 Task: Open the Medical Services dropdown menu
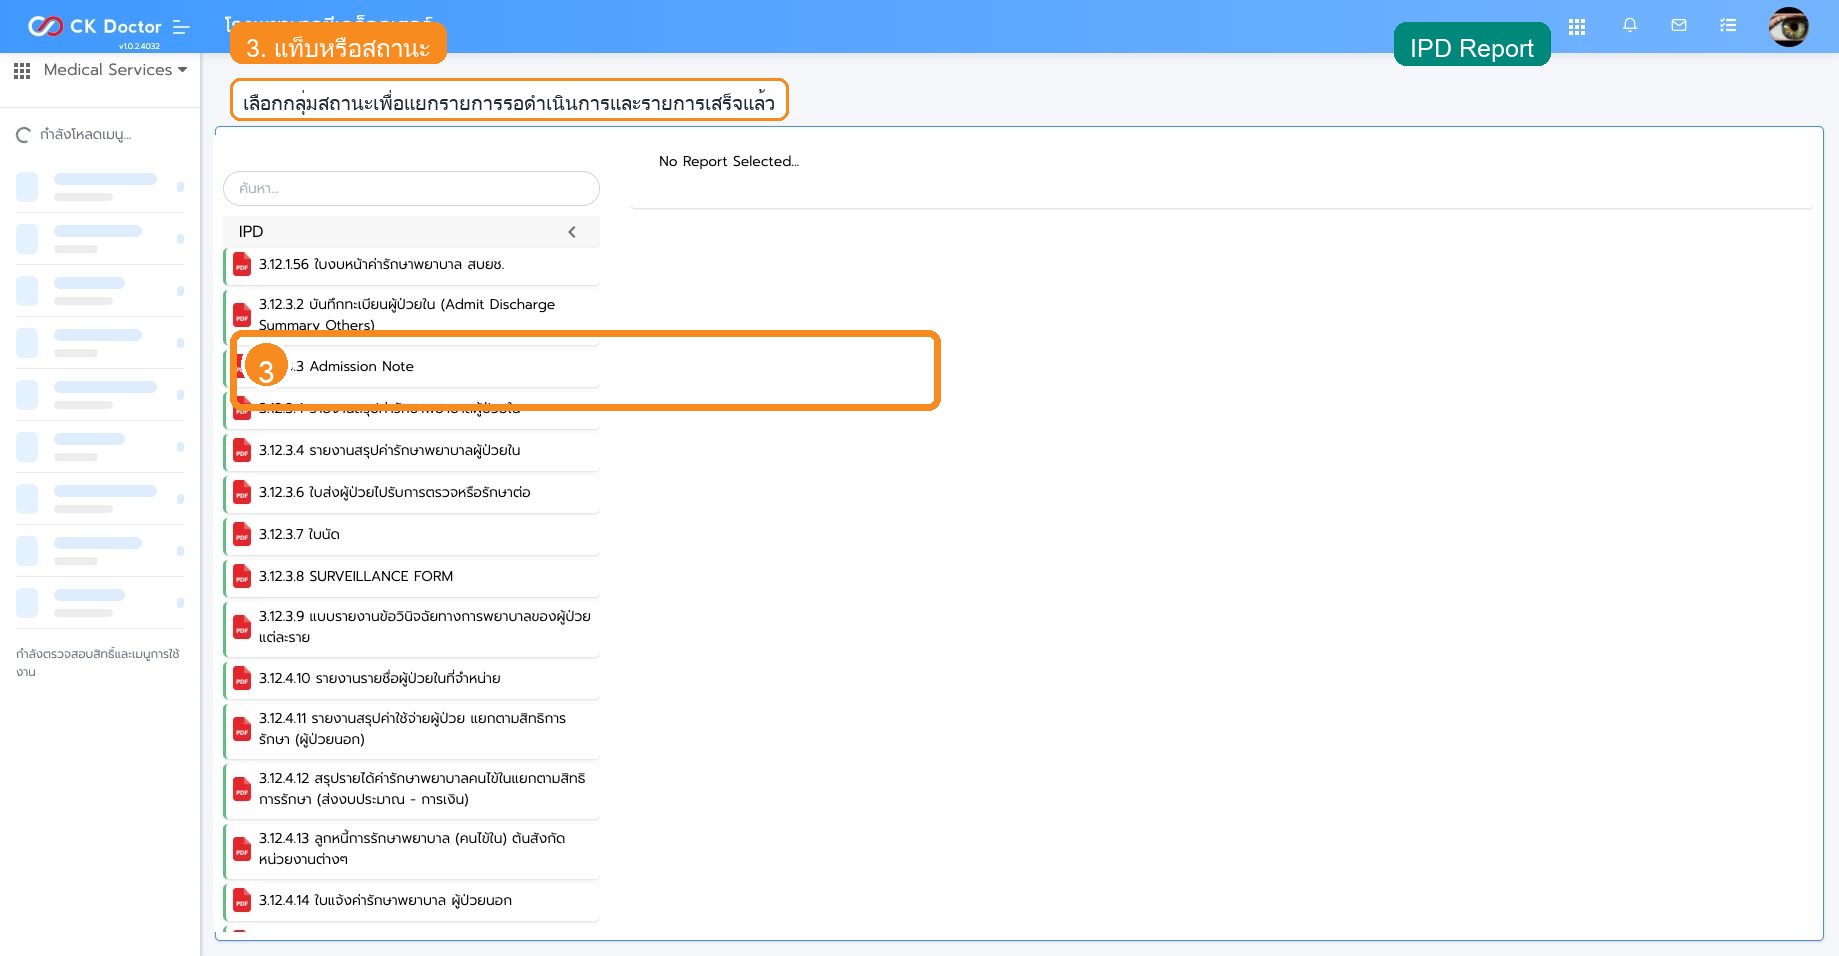pos(115,70)
